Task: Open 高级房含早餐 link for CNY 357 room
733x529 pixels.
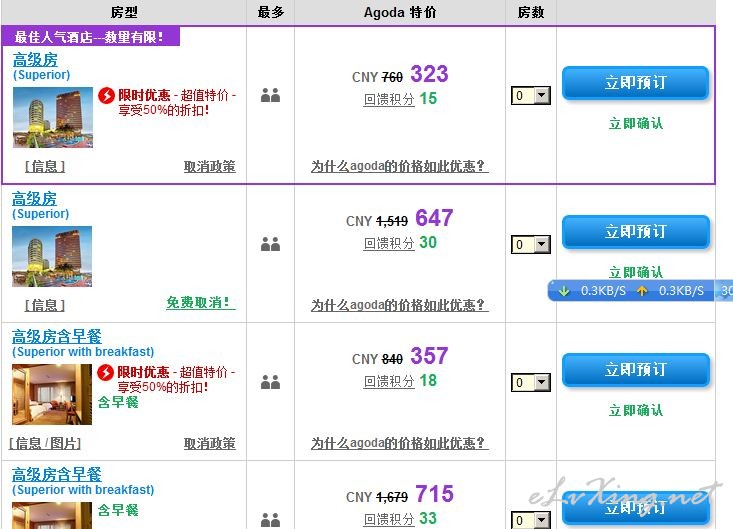Action: [57, 336]
